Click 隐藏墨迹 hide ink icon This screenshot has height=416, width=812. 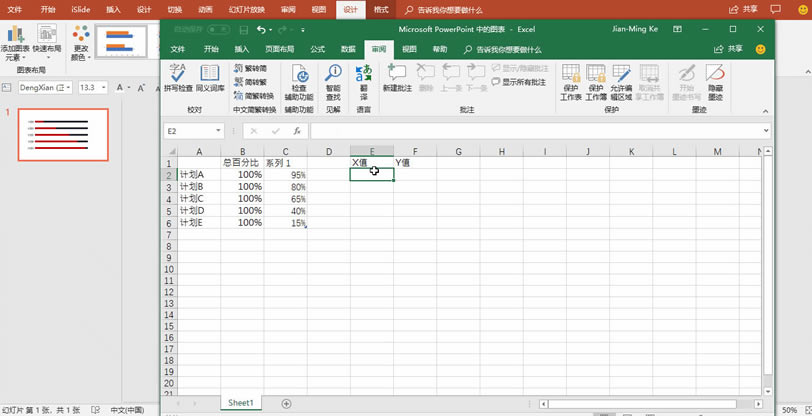(x=715, y=82)
